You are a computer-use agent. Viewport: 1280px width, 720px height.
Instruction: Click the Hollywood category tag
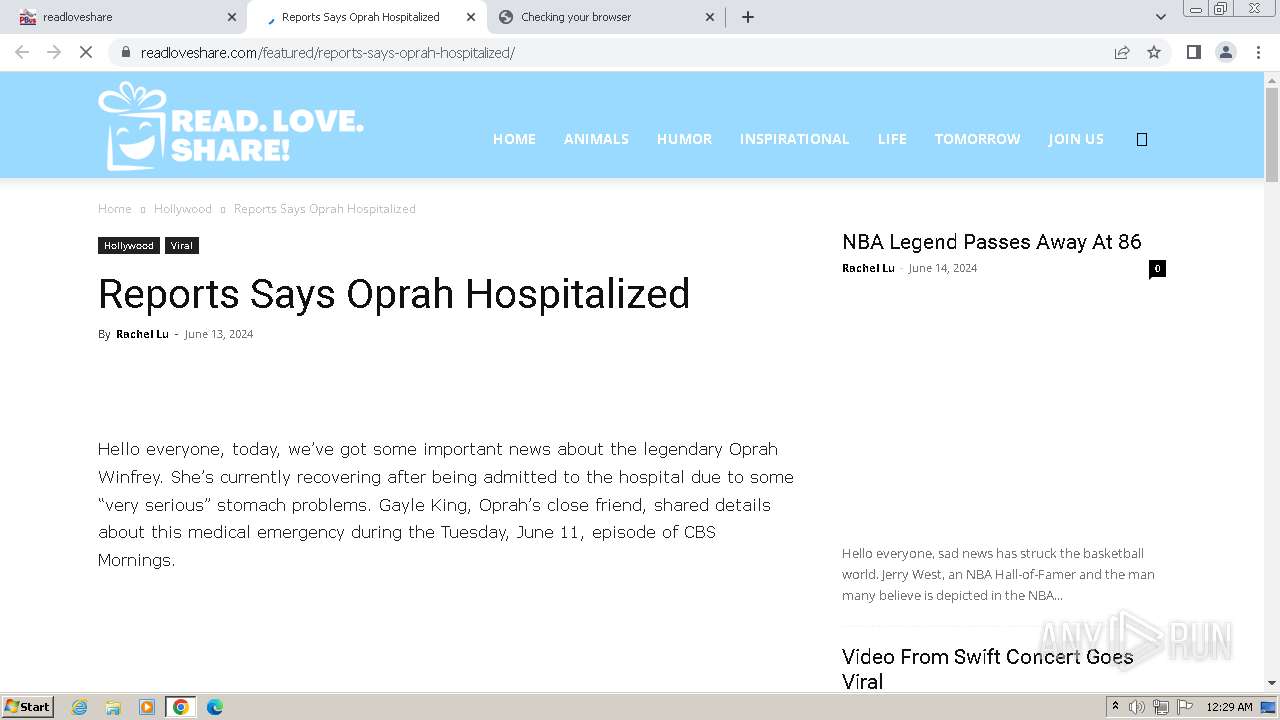129,246
